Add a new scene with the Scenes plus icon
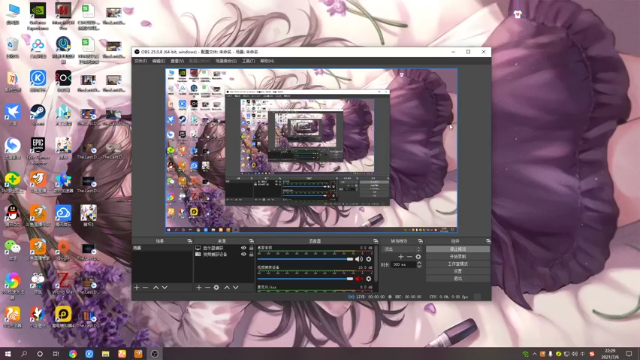 click(x=137, y=288)
